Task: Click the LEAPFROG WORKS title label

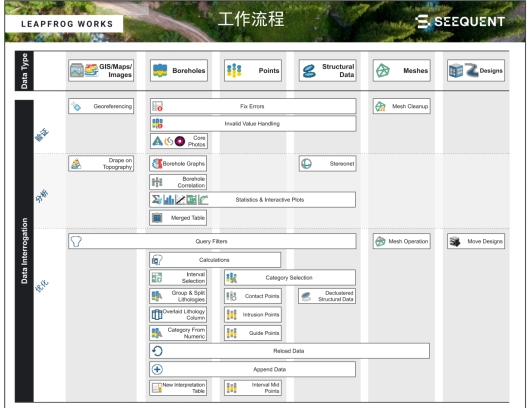Action: click(x=67, y=24)
